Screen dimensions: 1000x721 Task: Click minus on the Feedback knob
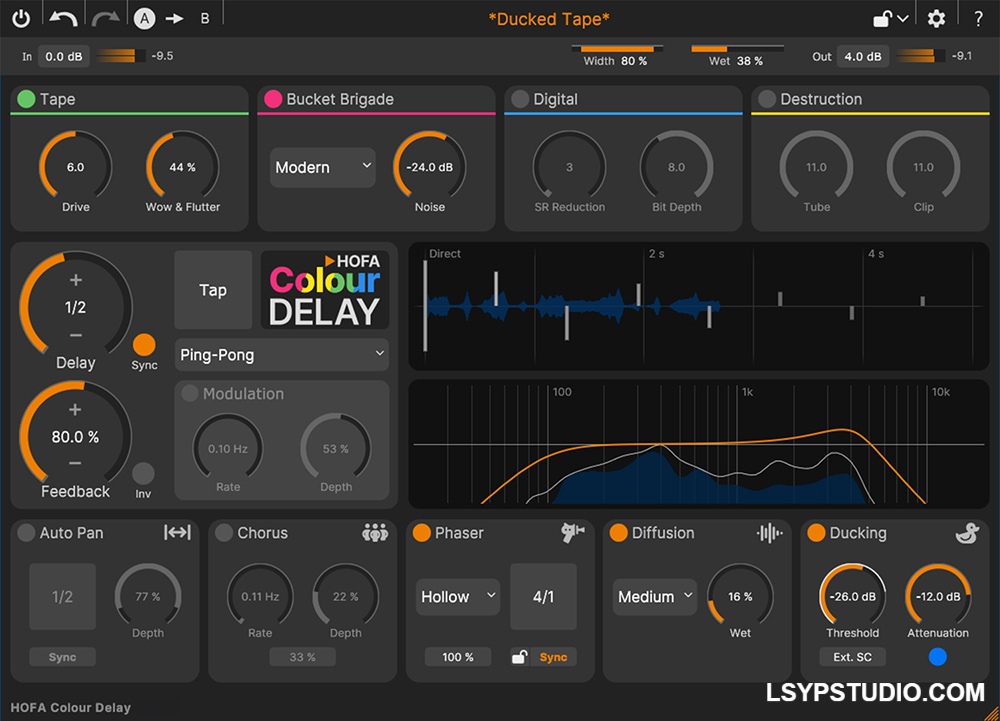click(75, 463)
